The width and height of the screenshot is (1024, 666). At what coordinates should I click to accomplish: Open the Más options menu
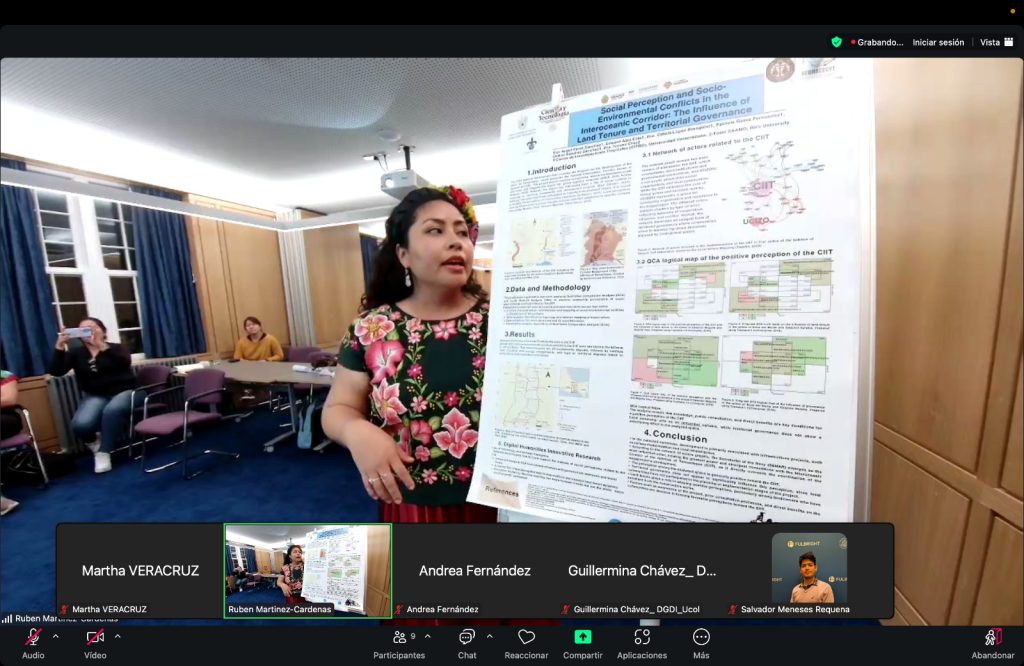(x=701, y=638)
